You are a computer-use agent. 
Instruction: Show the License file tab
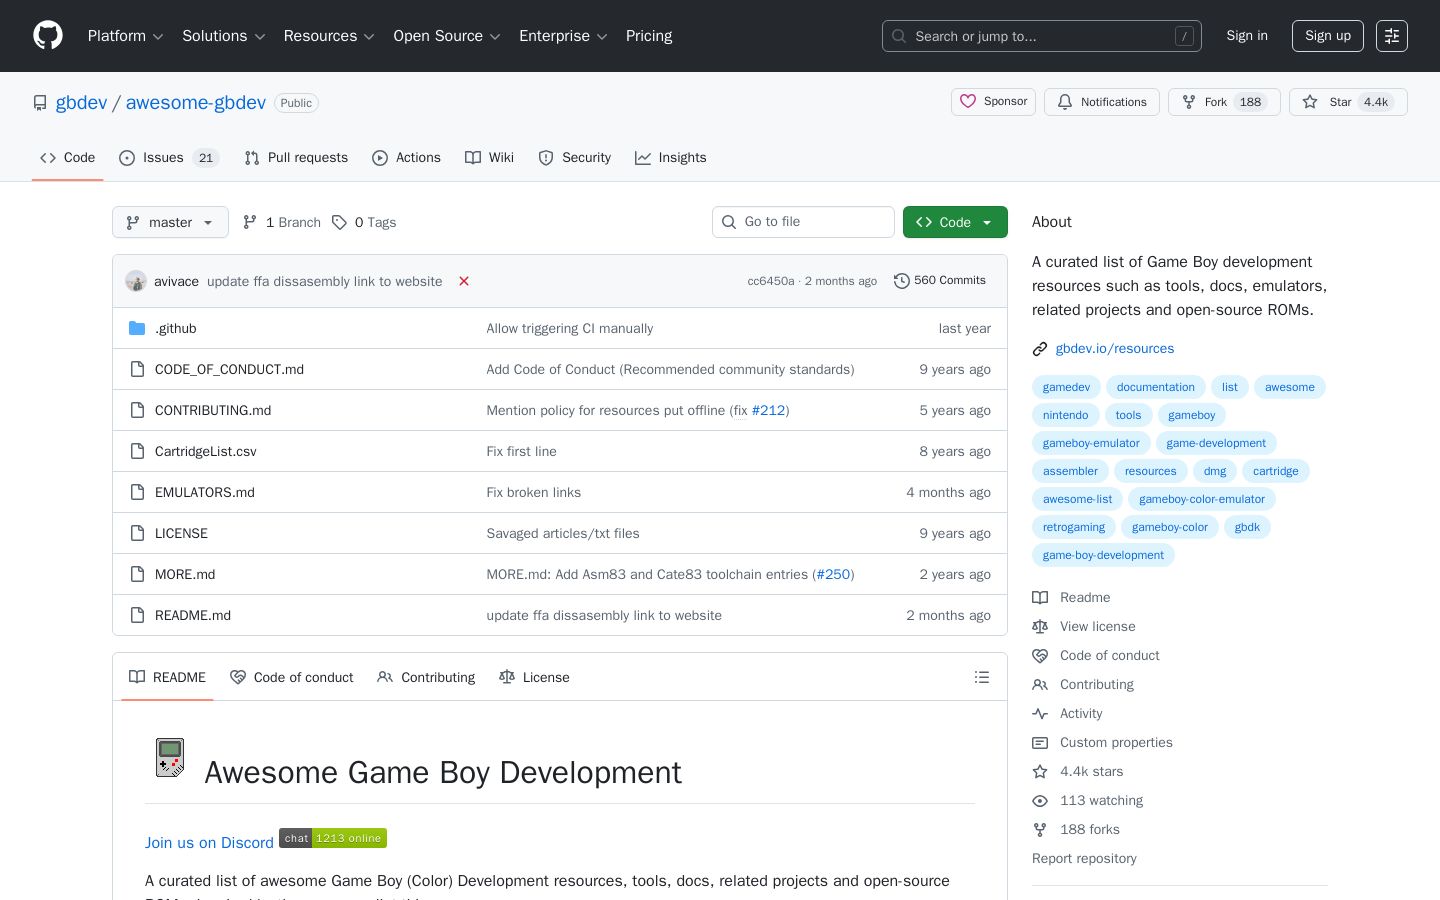pyautogui.click(x=534, y=677)
